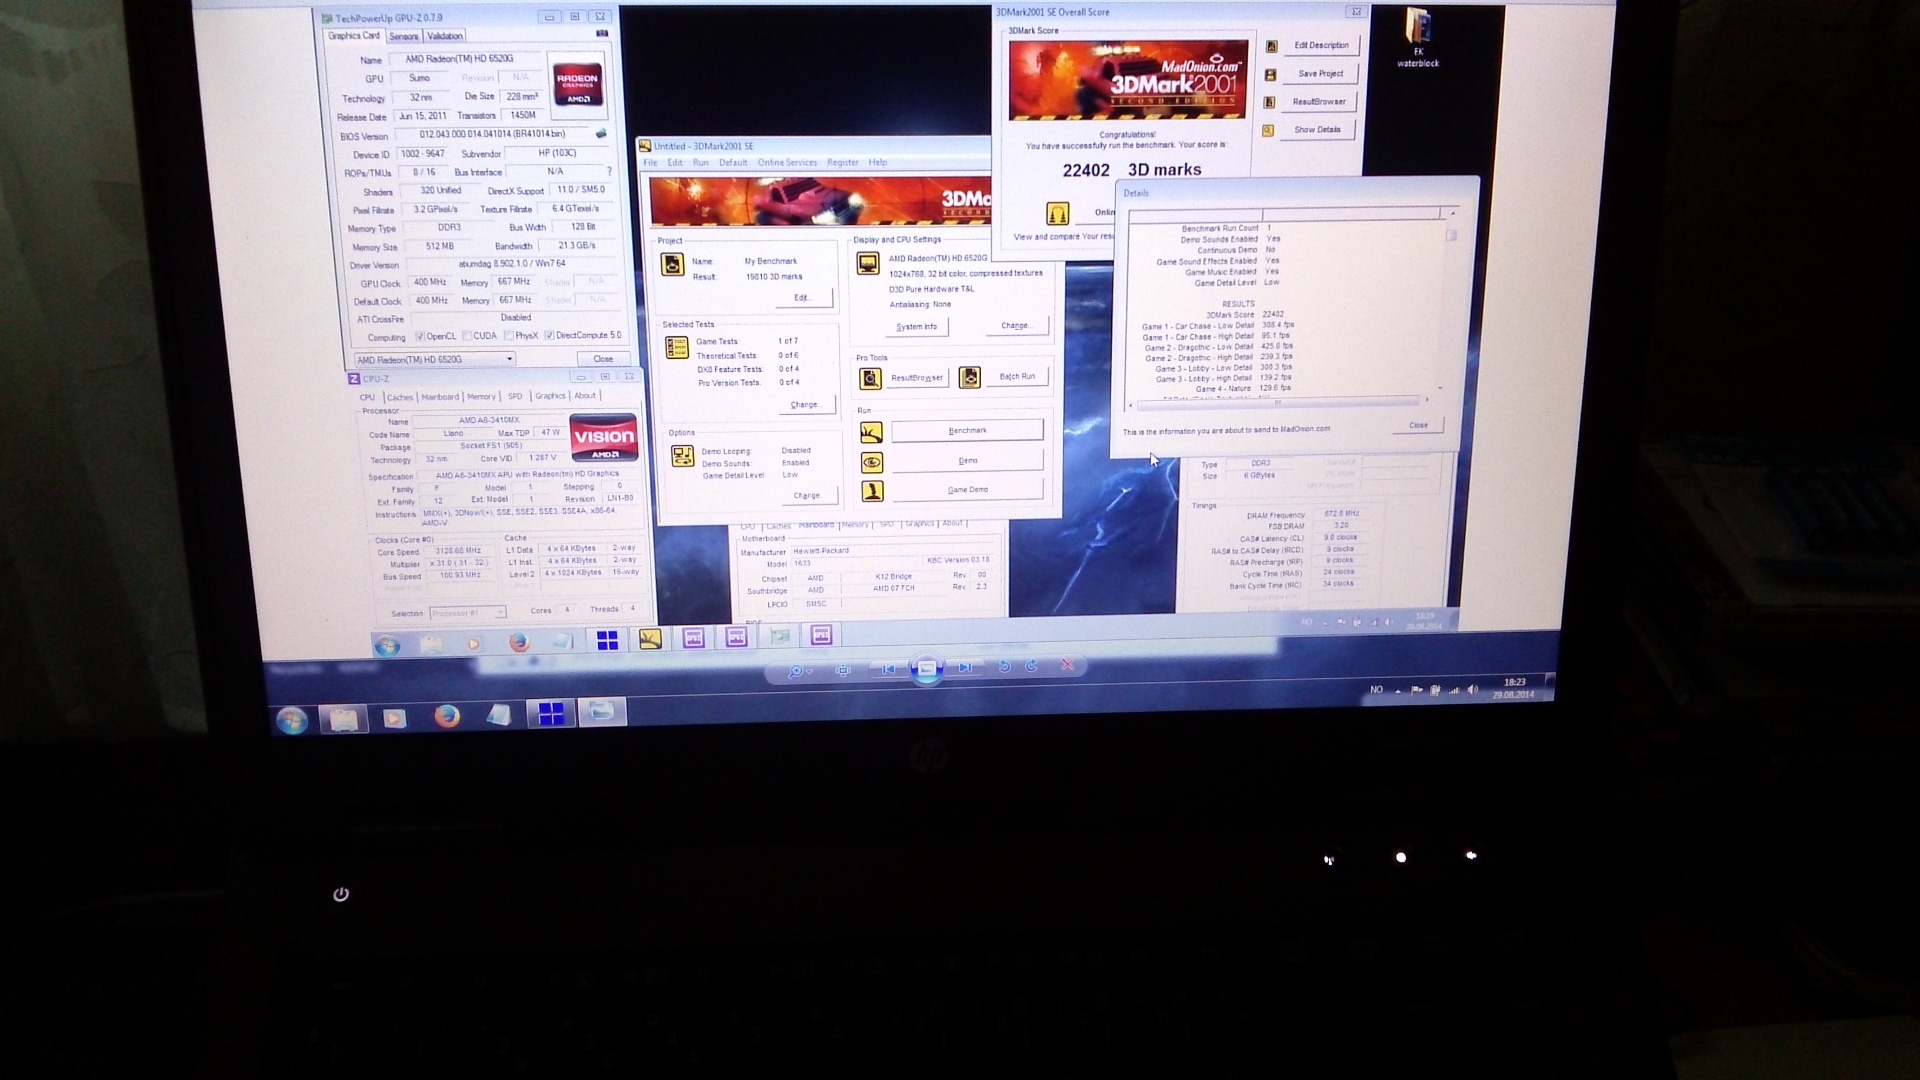Click the Batch Run button
The image size is (1920, 1080).
pos(1017,376)
